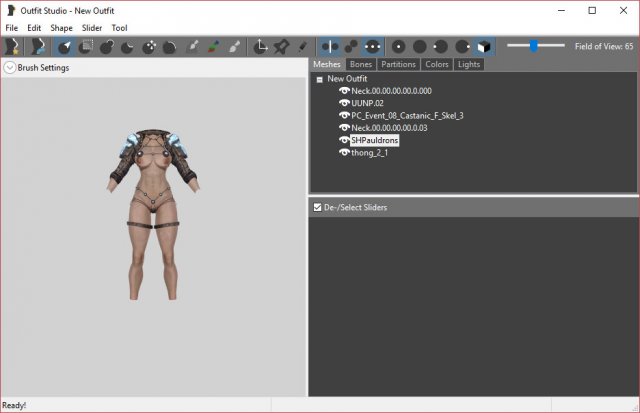Click the pushpin Pivot tool icon
This screenshot has height=413, width=640.
[x=282, y=46]
